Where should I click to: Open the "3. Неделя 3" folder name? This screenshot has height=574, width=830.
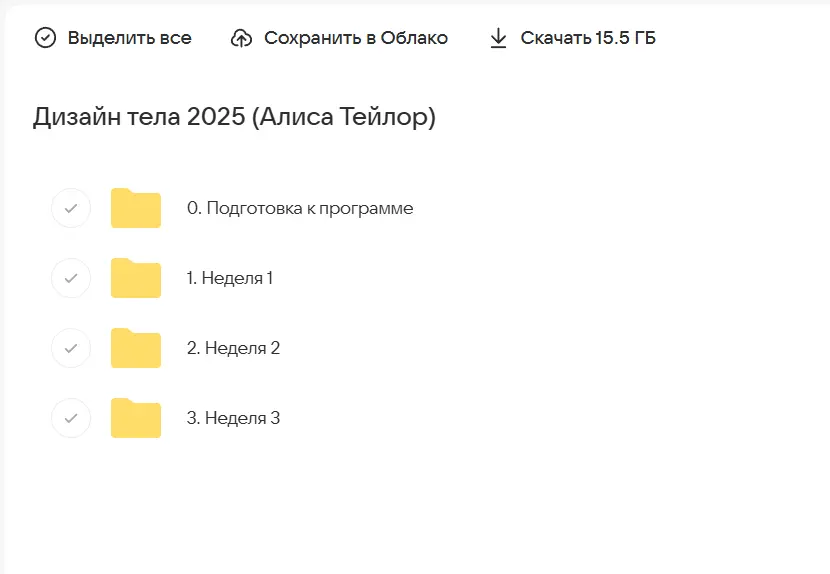[233, 418]
